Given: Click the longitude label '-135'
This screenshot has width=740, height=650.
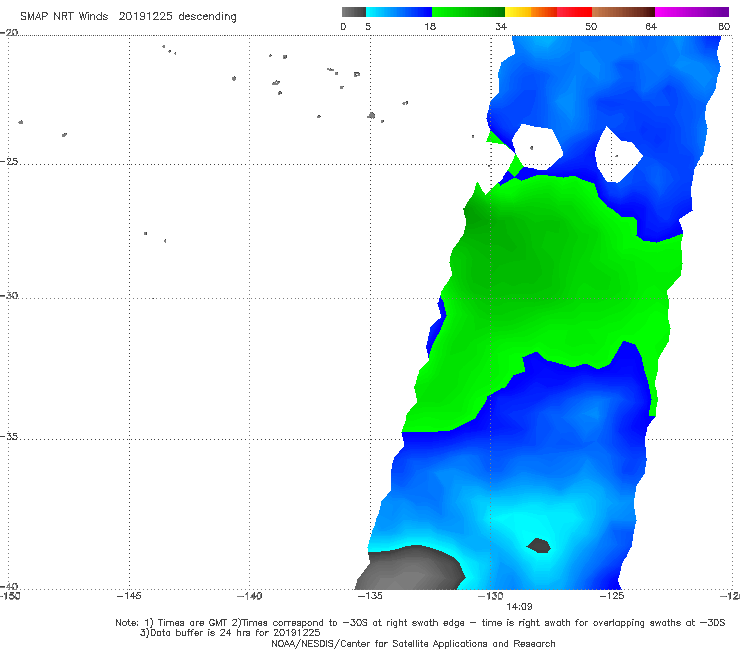Looking at the screenshot, I should 370,596.
